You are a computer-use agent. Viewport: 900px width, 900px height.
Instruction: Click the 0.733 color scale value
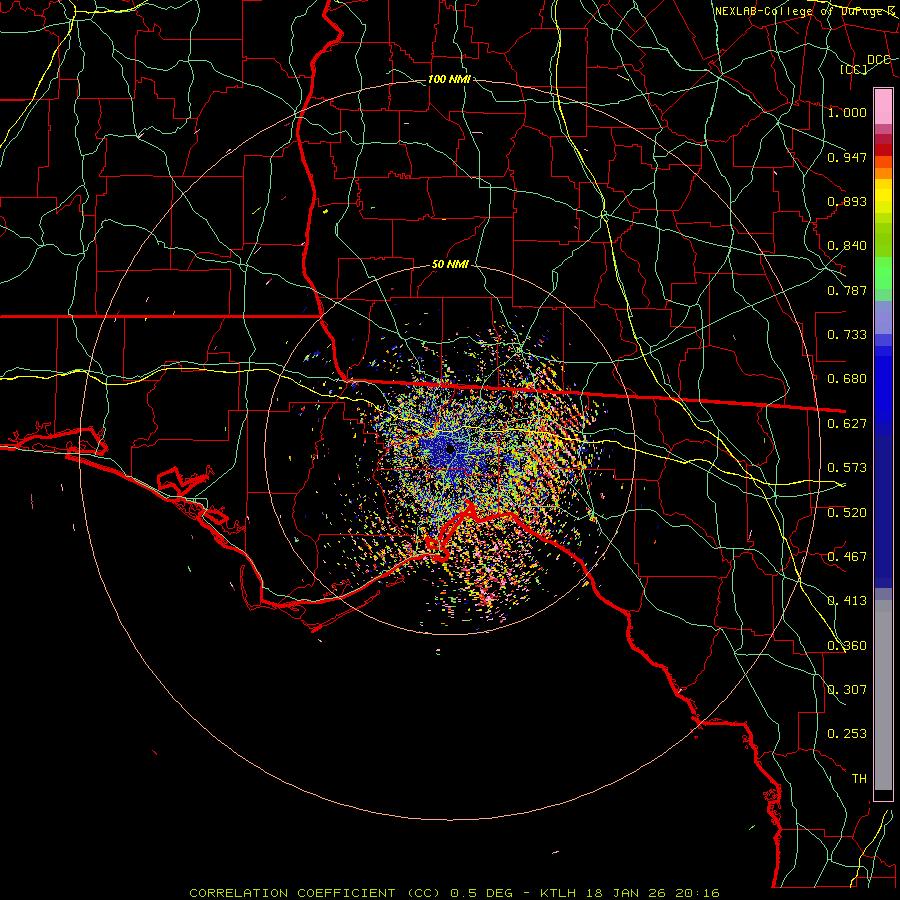point(847,335)
